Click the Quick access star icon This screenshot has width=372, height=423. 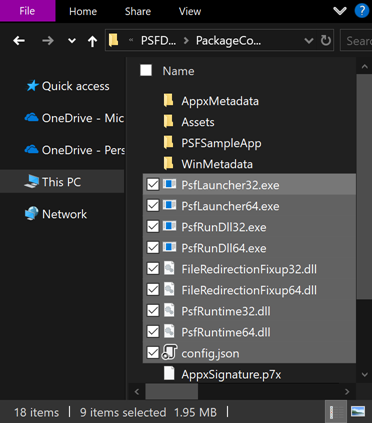[32, 86]
